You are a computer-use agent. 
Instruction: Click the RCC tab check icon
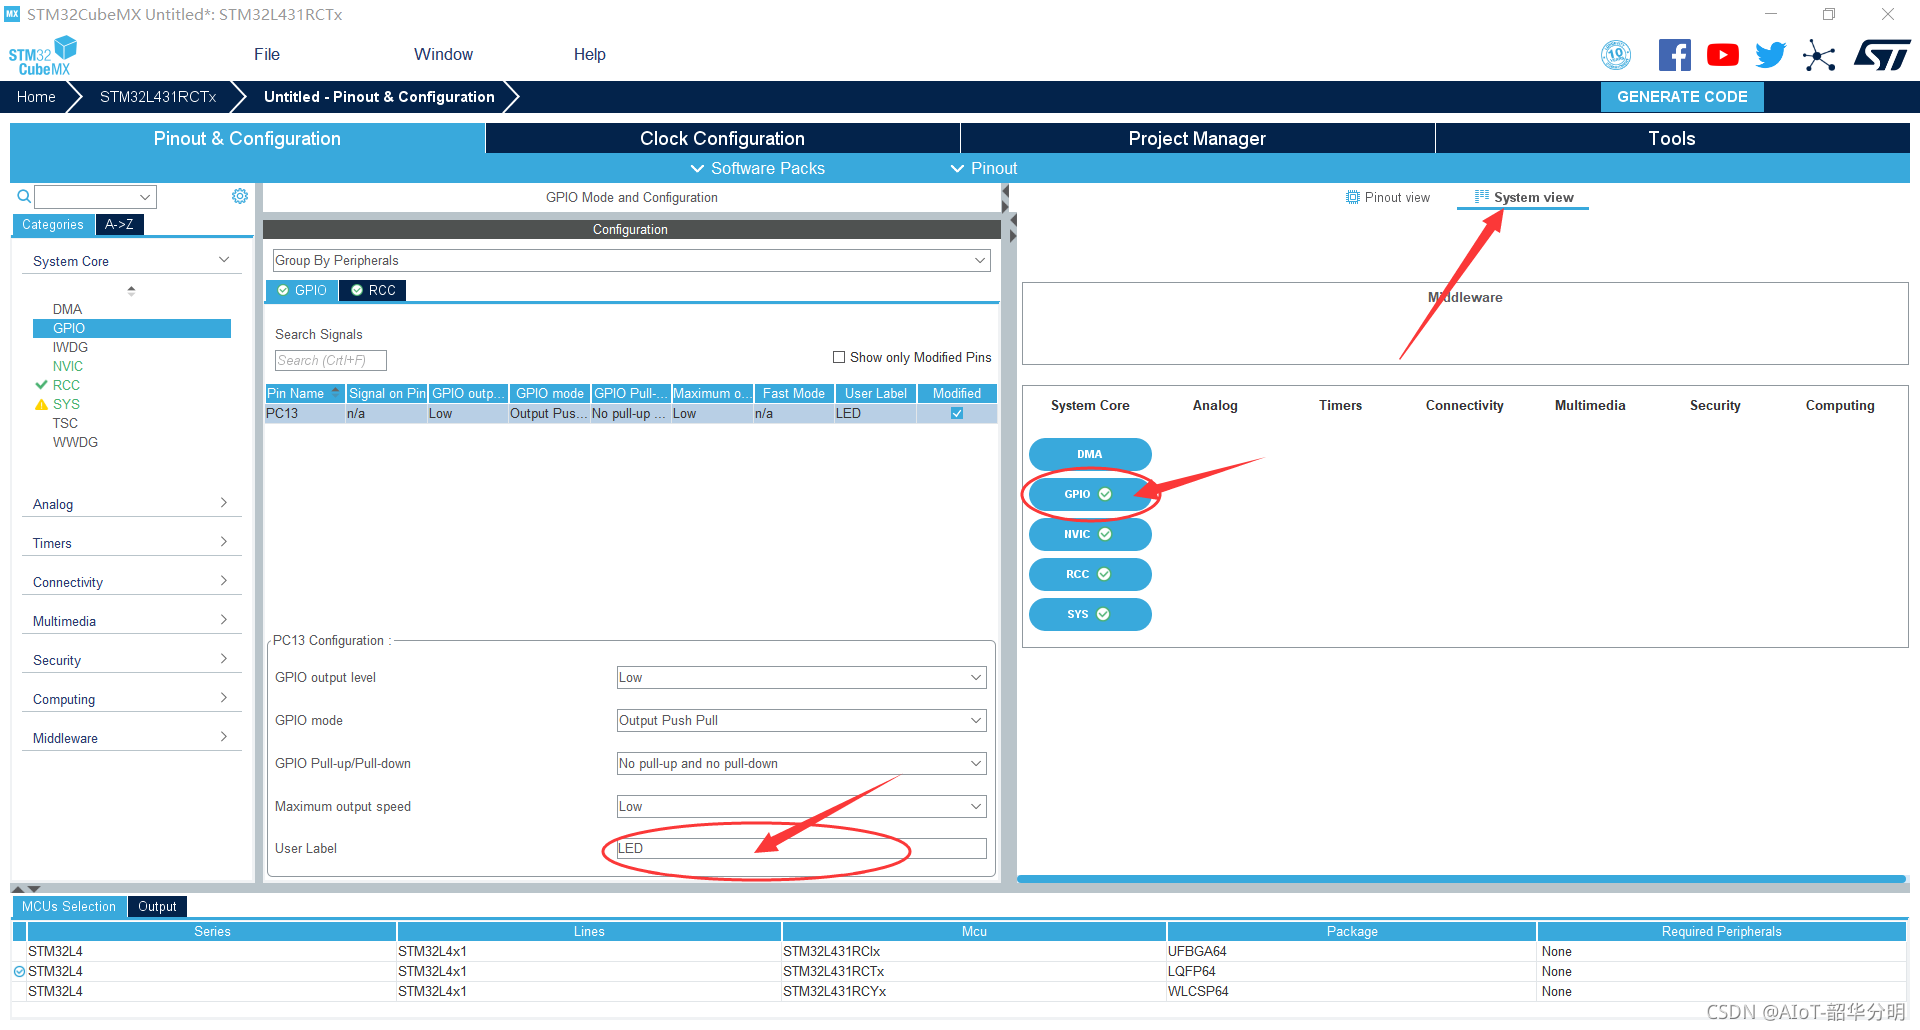point(357,290)
